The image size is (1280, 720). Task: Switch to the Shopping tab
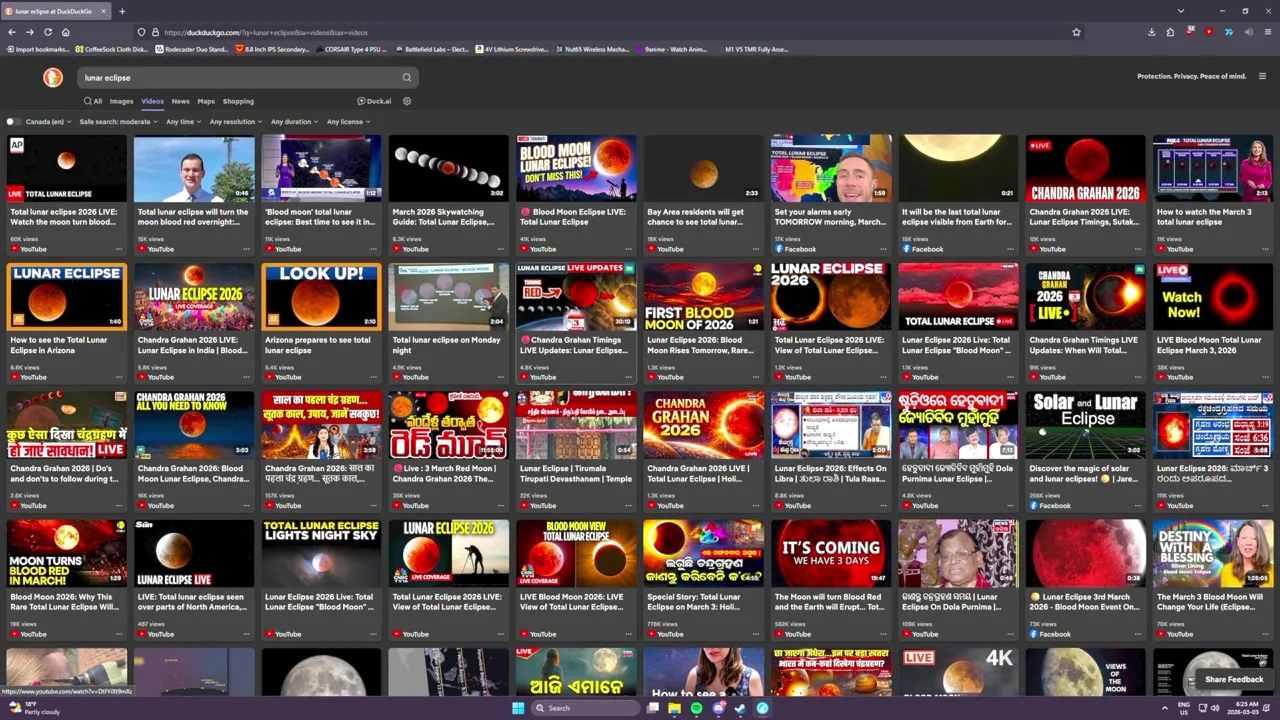238,101
